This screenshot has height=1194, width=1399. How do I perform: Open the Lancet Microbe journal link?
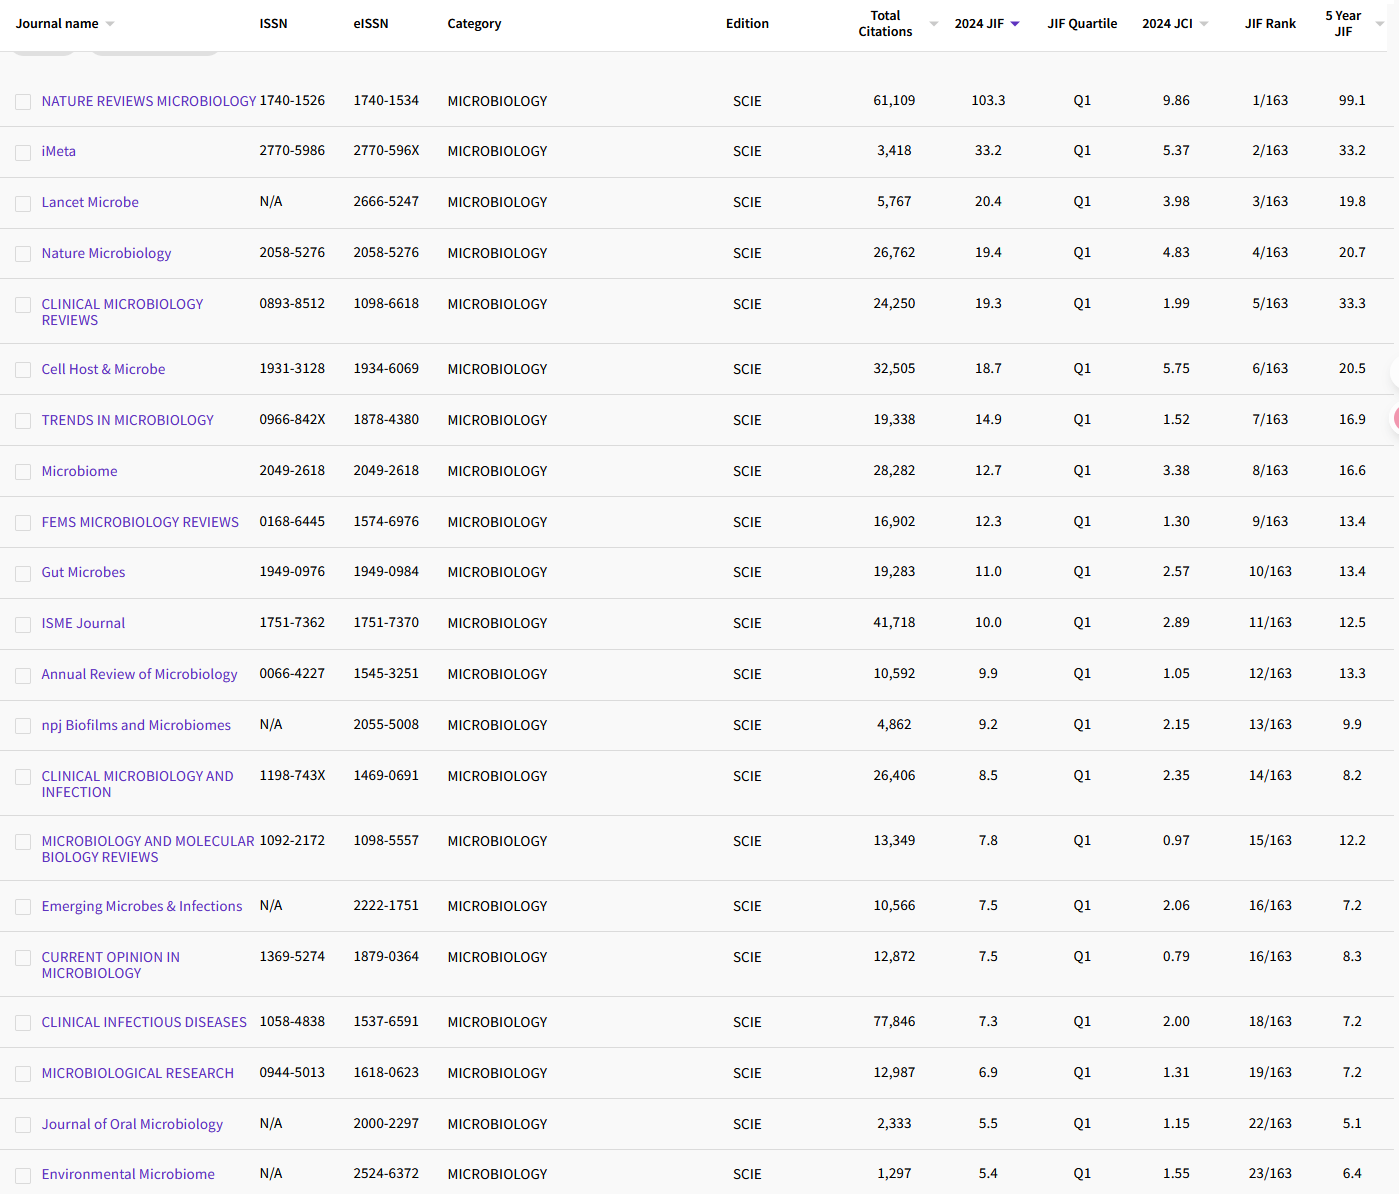[90, 202]
